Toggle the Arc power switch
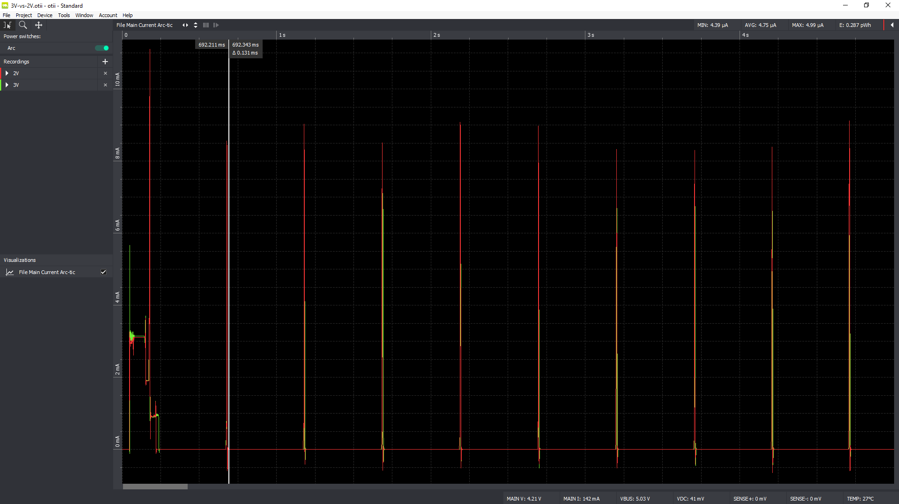The width and height of the screenshot is (899, 504). point(102,48)
